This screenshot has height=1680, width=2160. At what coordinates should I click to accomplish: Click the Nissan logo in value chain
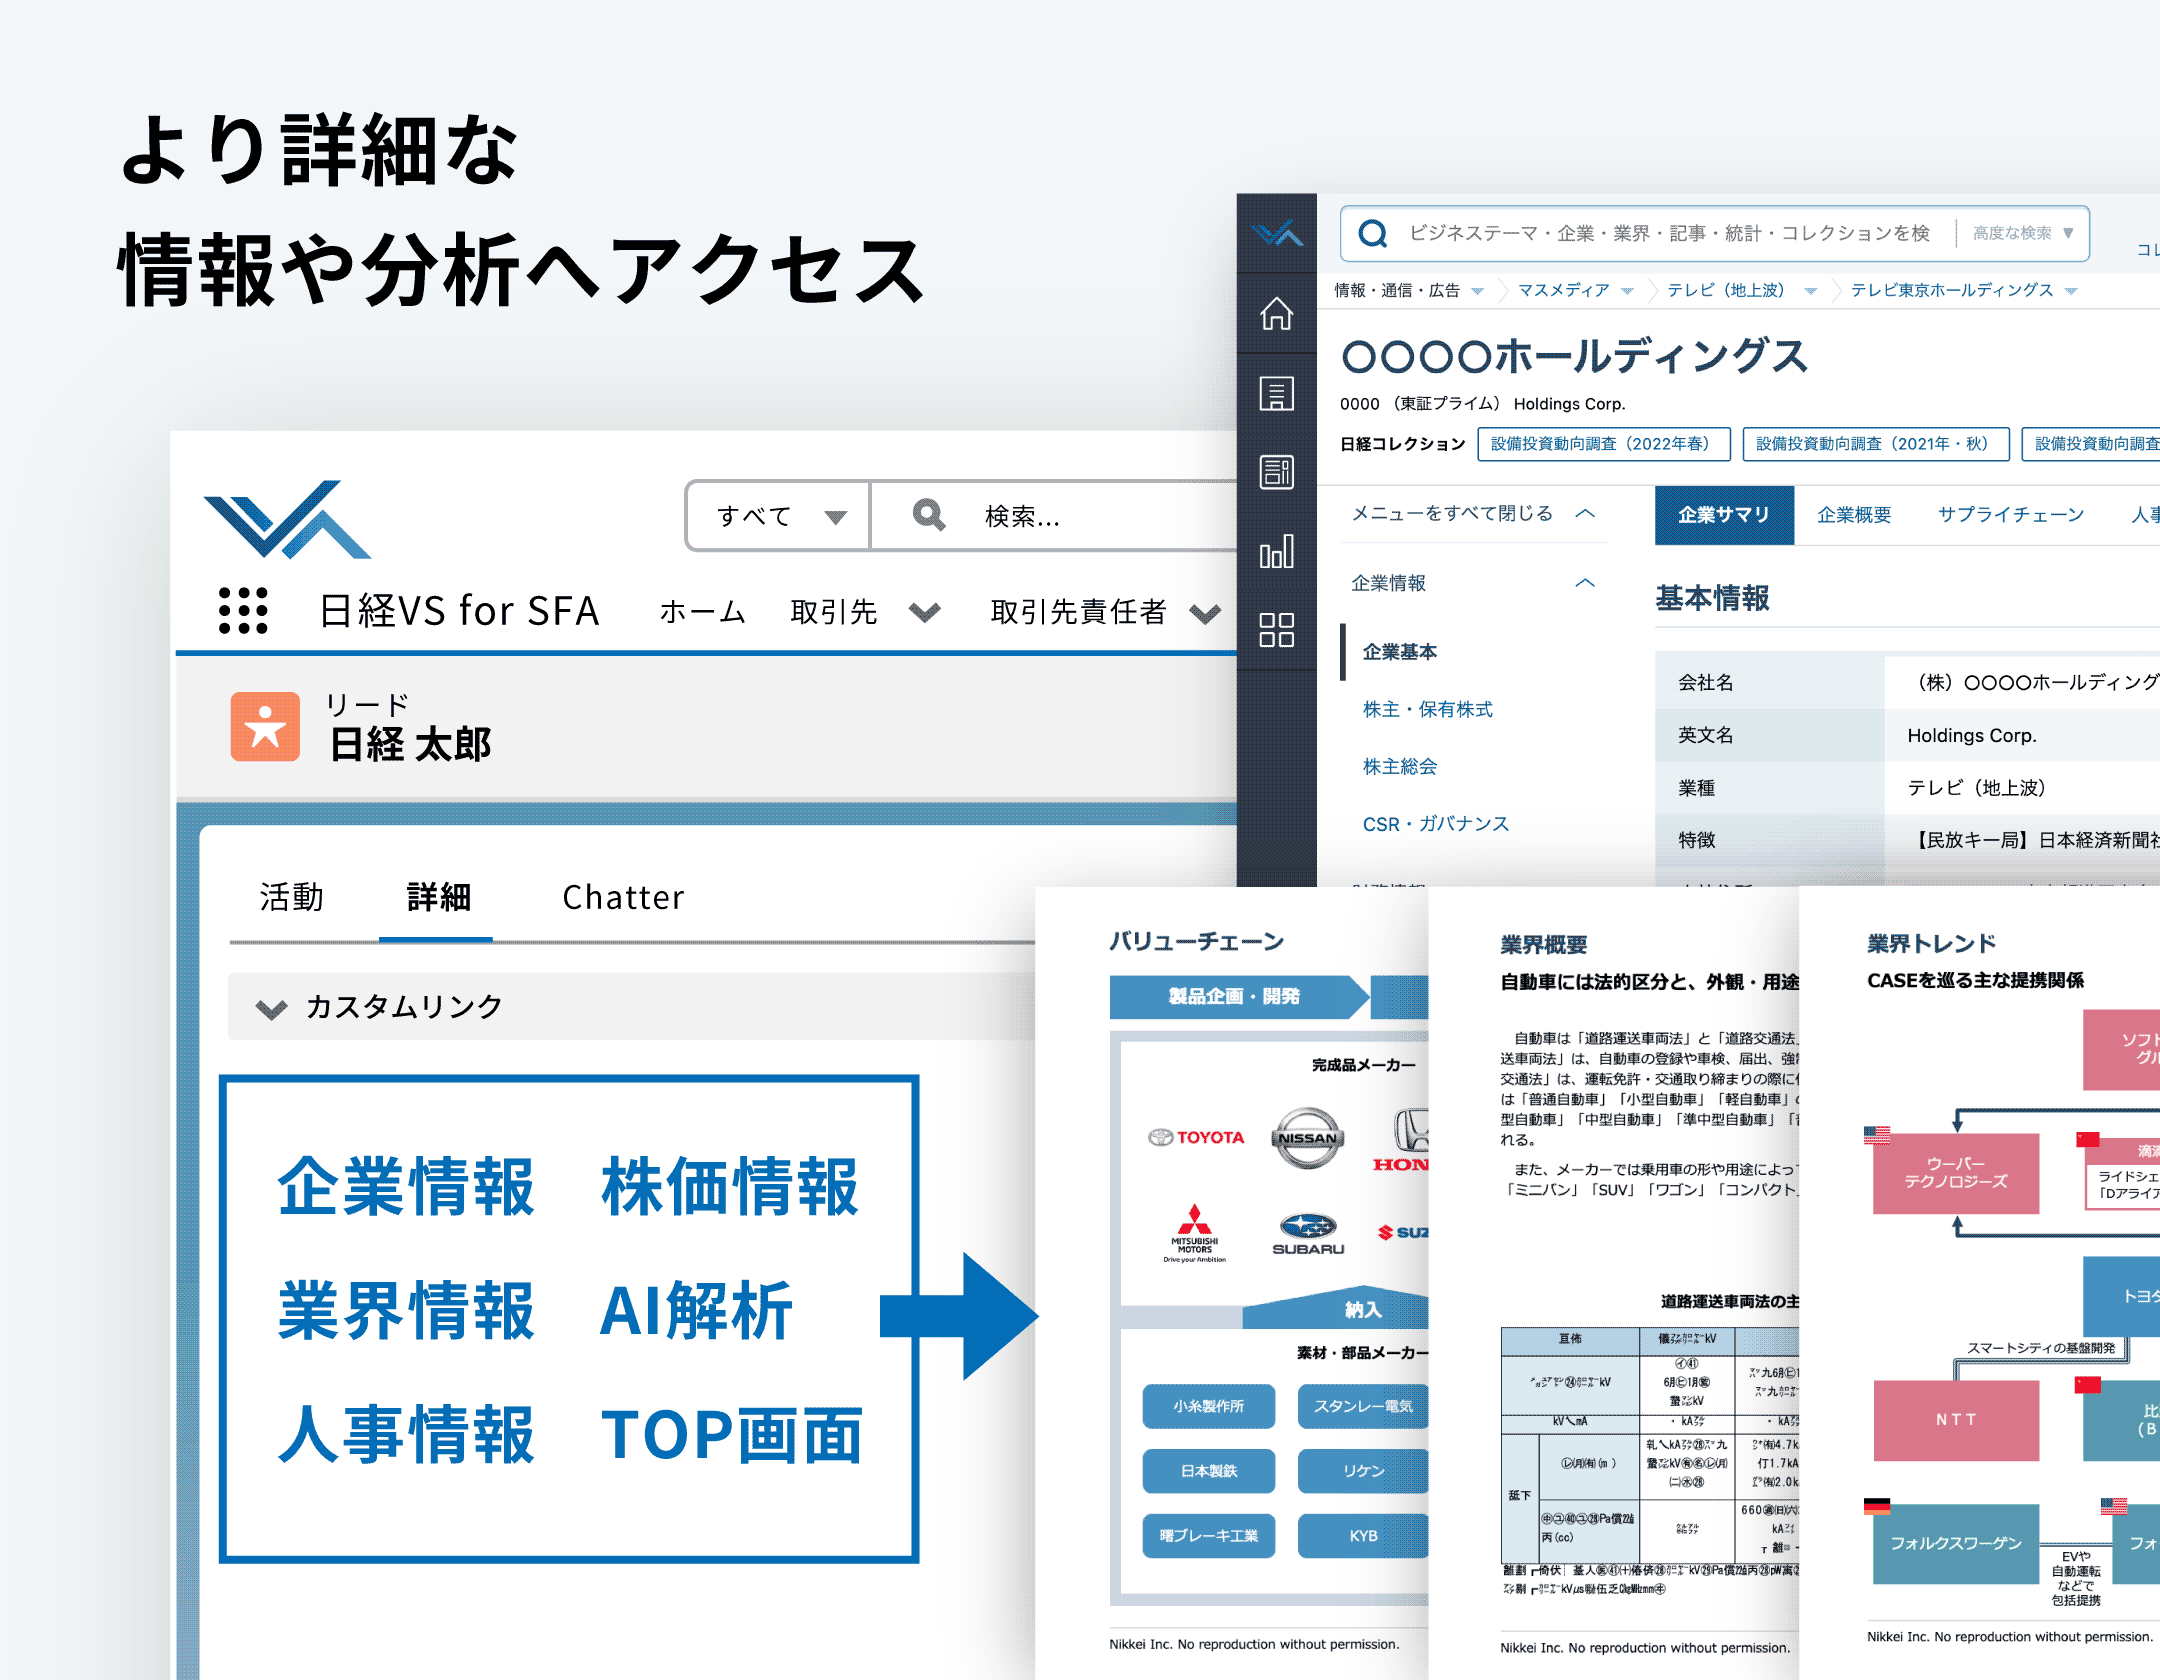[x=1307, y=1138]
